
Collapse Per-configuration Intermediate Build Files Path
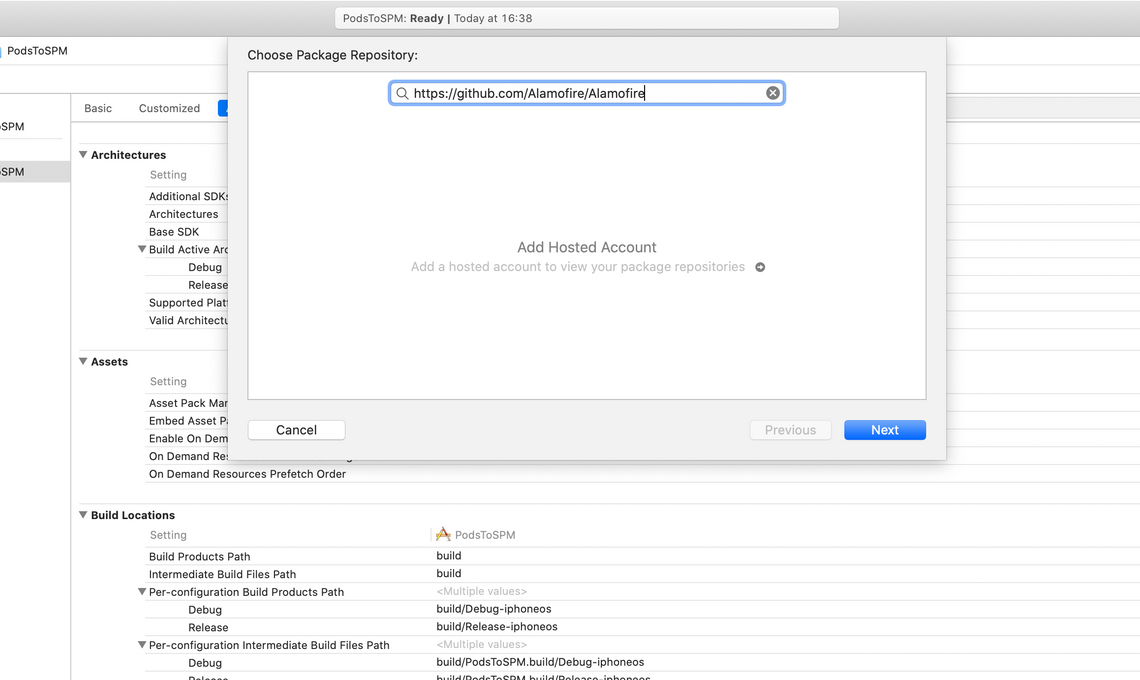coord(142,645)
